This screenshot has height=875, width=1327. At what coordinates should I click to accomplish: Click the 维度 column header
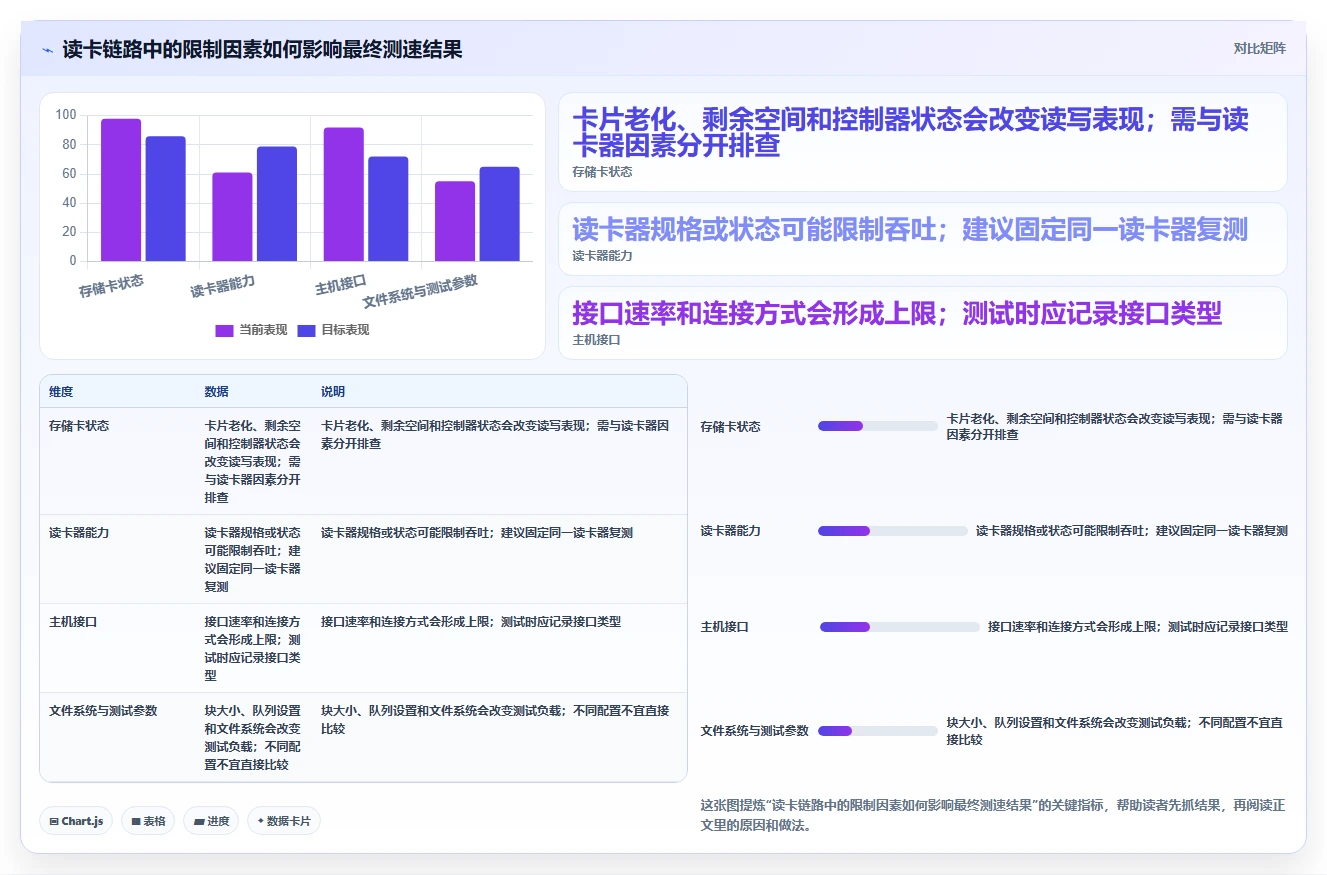click(61, 392)
